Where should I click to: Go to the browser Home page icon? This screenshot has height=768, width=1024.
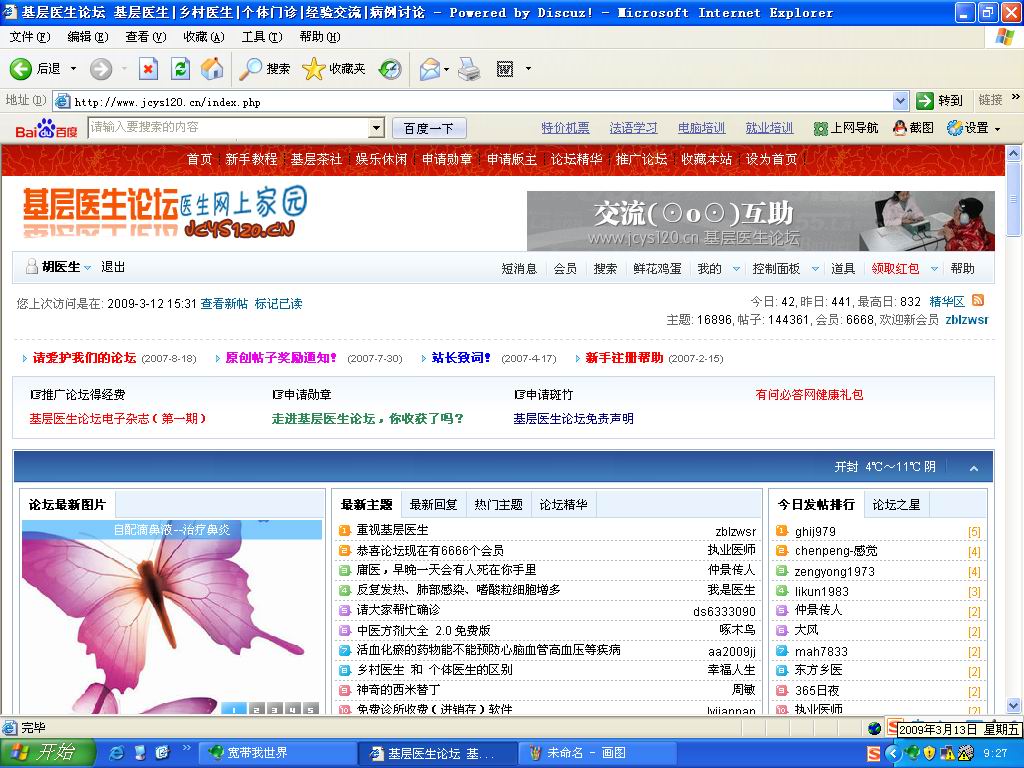[212, 69]
